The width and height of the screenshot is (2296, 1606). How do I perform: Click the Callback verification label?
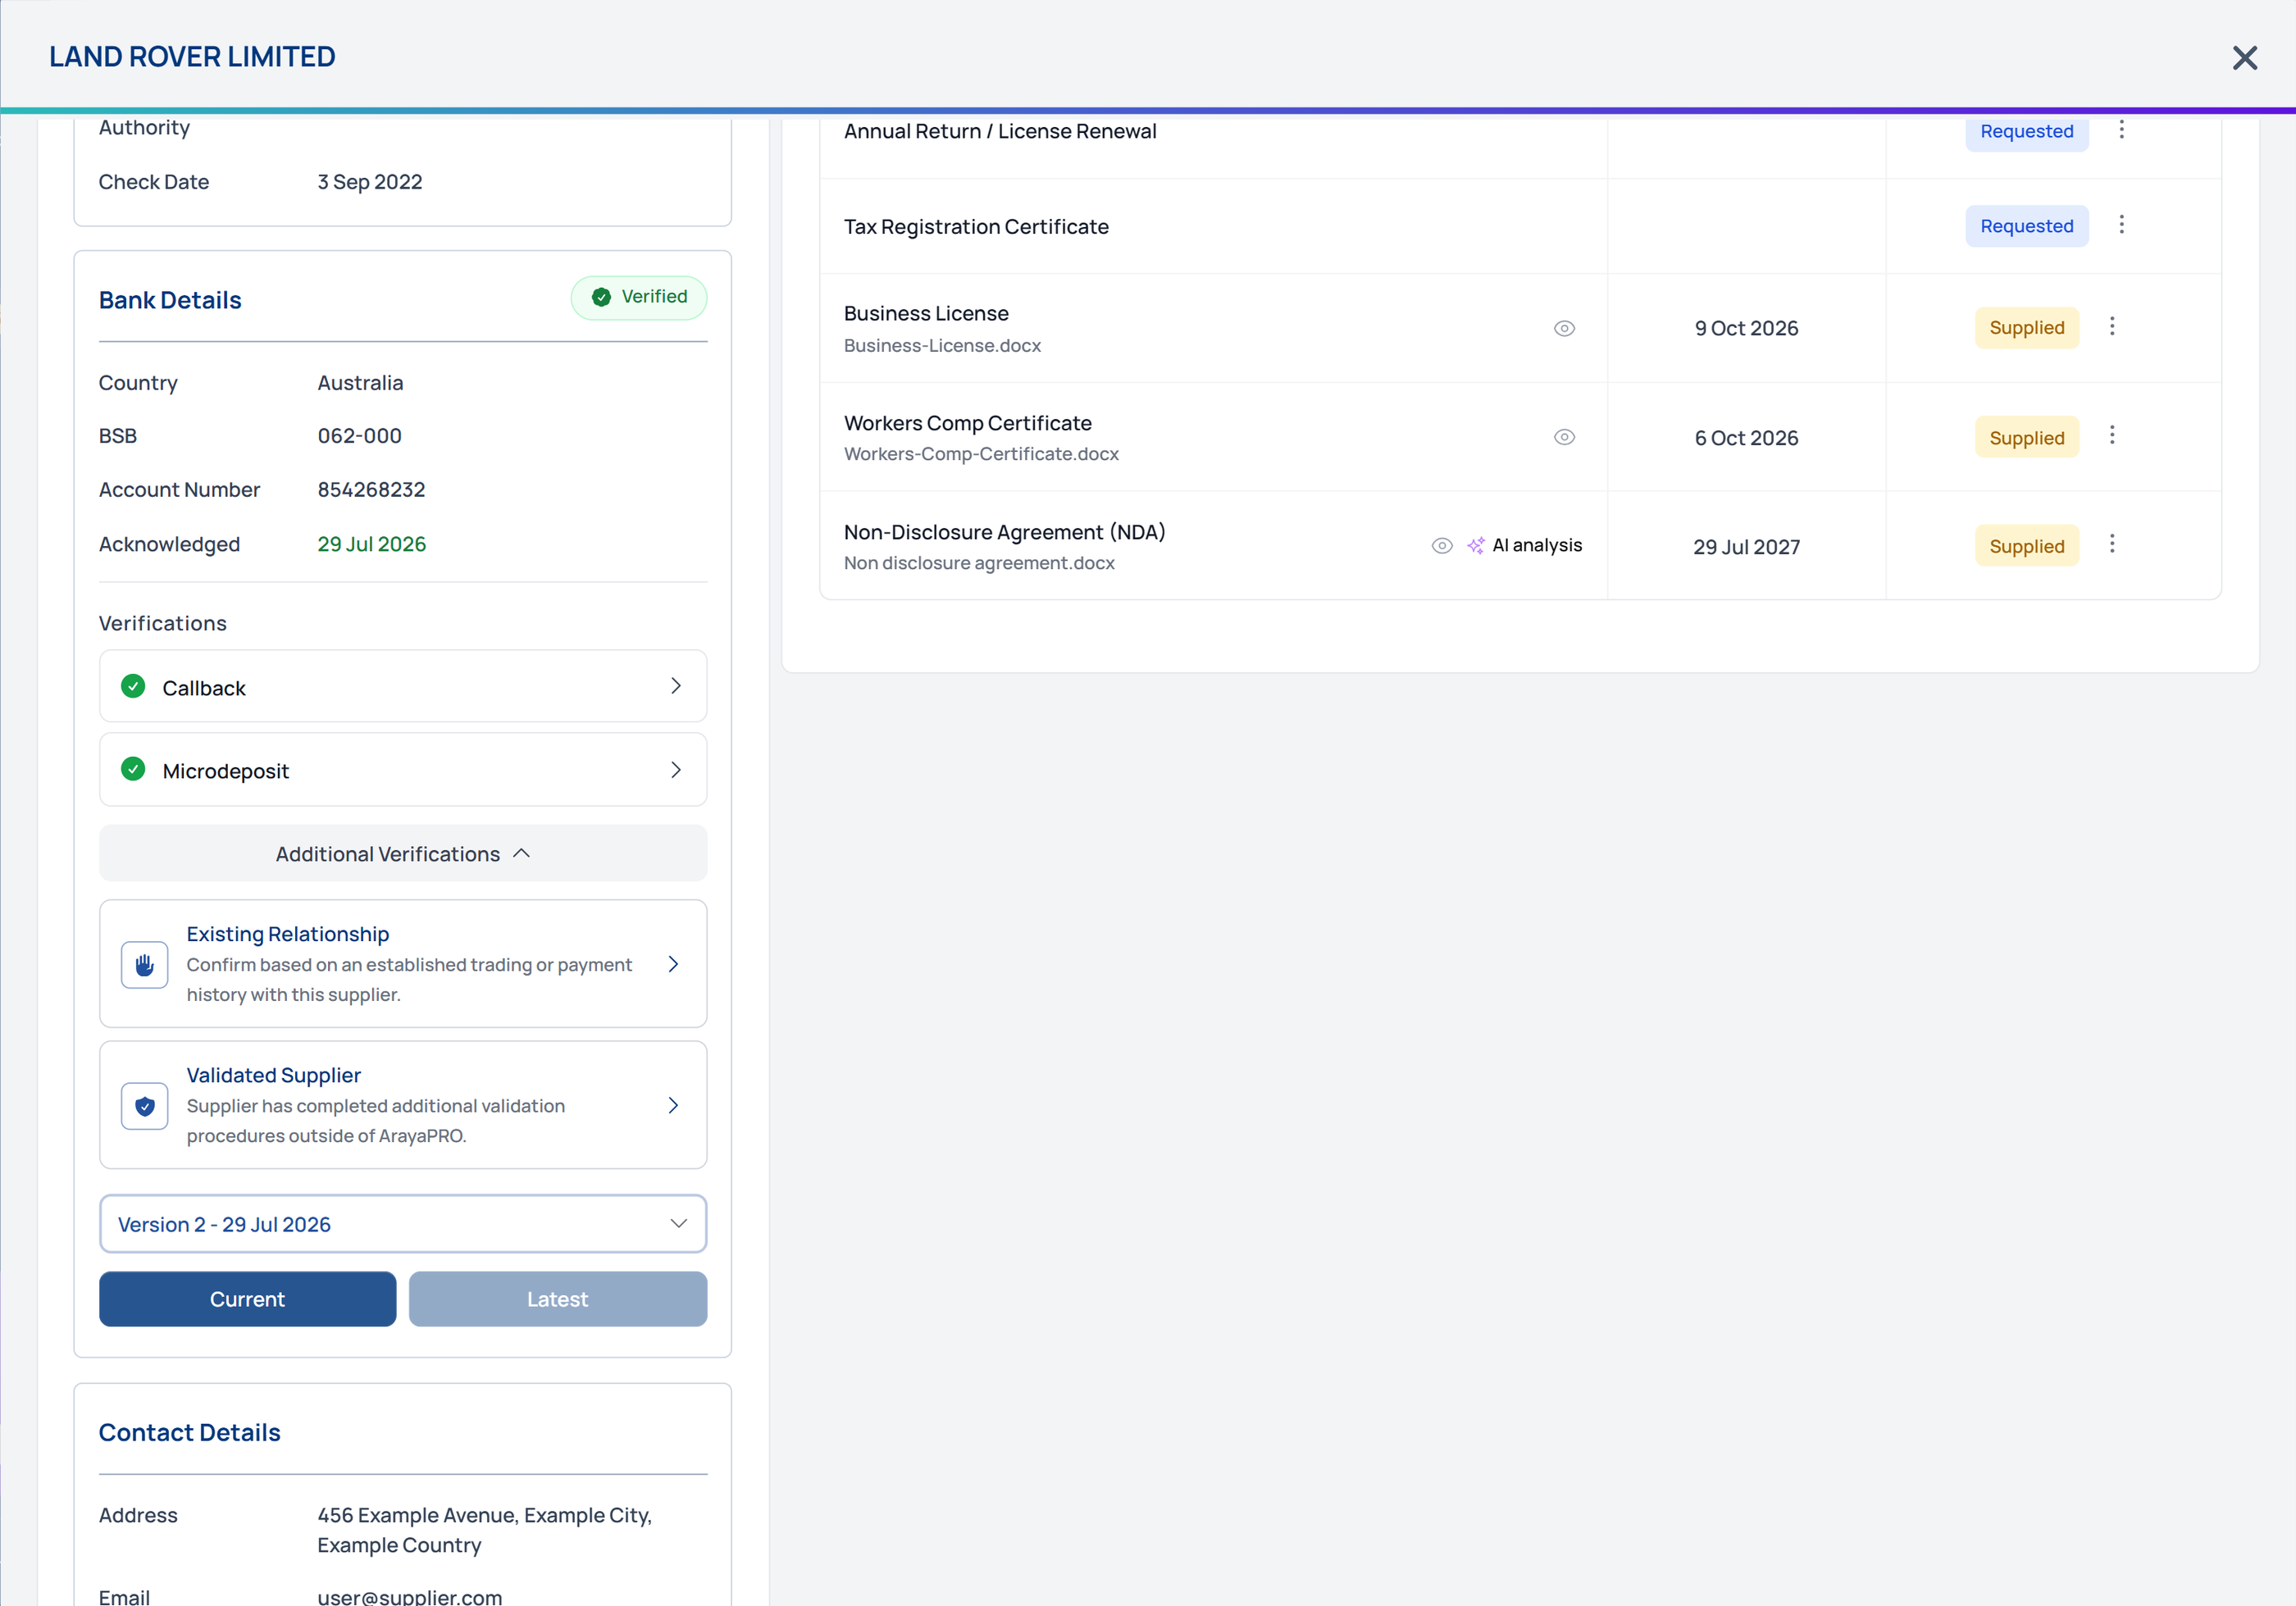point(204,688)
